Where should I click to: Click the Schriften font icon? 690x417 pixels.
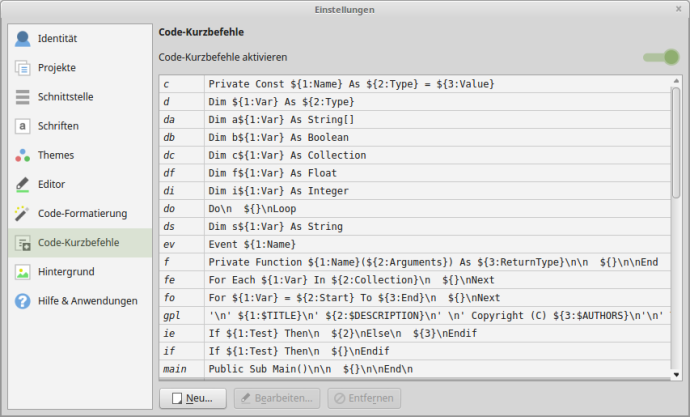pyautogui.click(x=22, y=126)
